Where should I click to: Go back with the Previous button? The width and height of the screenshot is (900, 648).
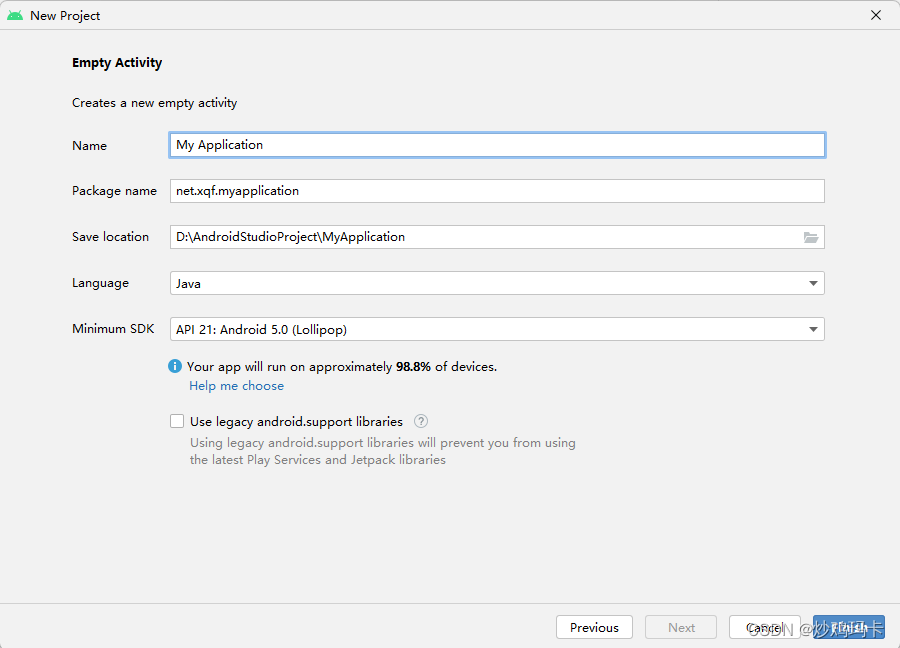click(594, 627)
